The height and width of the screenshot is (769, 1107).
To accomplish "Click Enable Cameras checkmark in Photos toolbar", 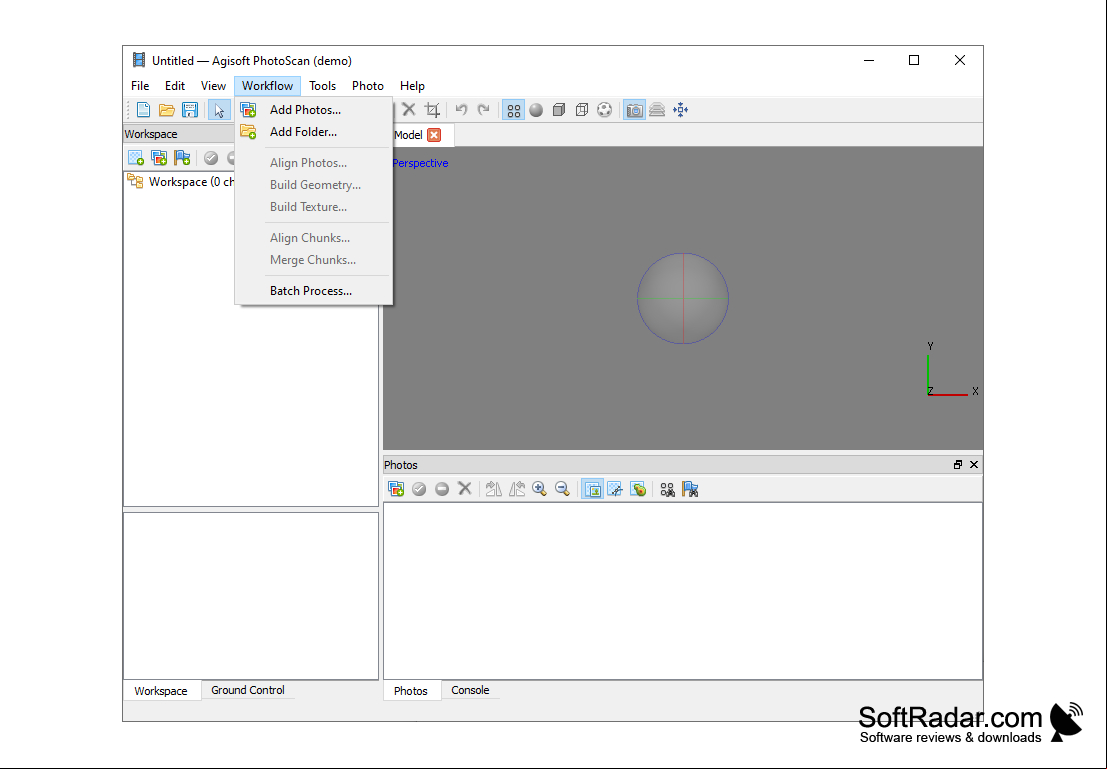I will tap(419, 489).
